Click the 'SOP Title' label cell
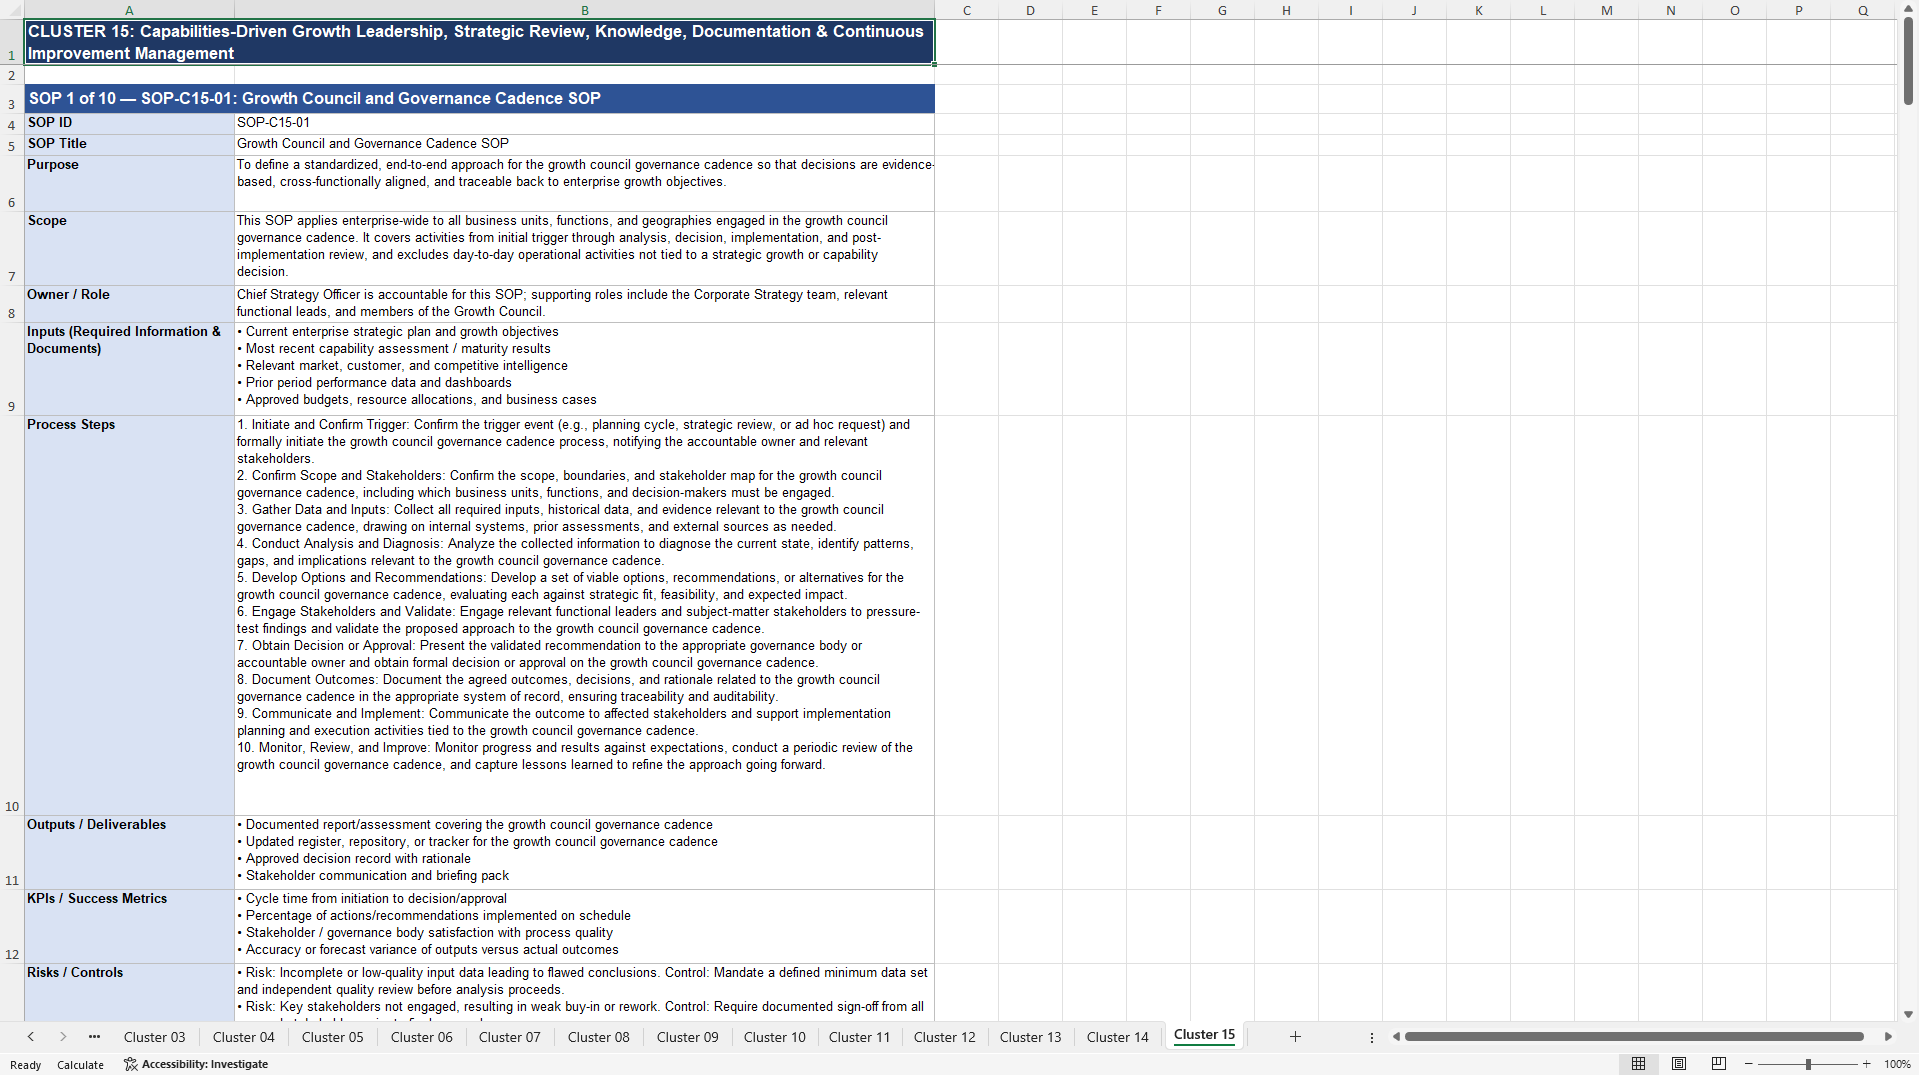Screen dimensions: 1919x1075 pyautogui.click(x=129, y=144)
